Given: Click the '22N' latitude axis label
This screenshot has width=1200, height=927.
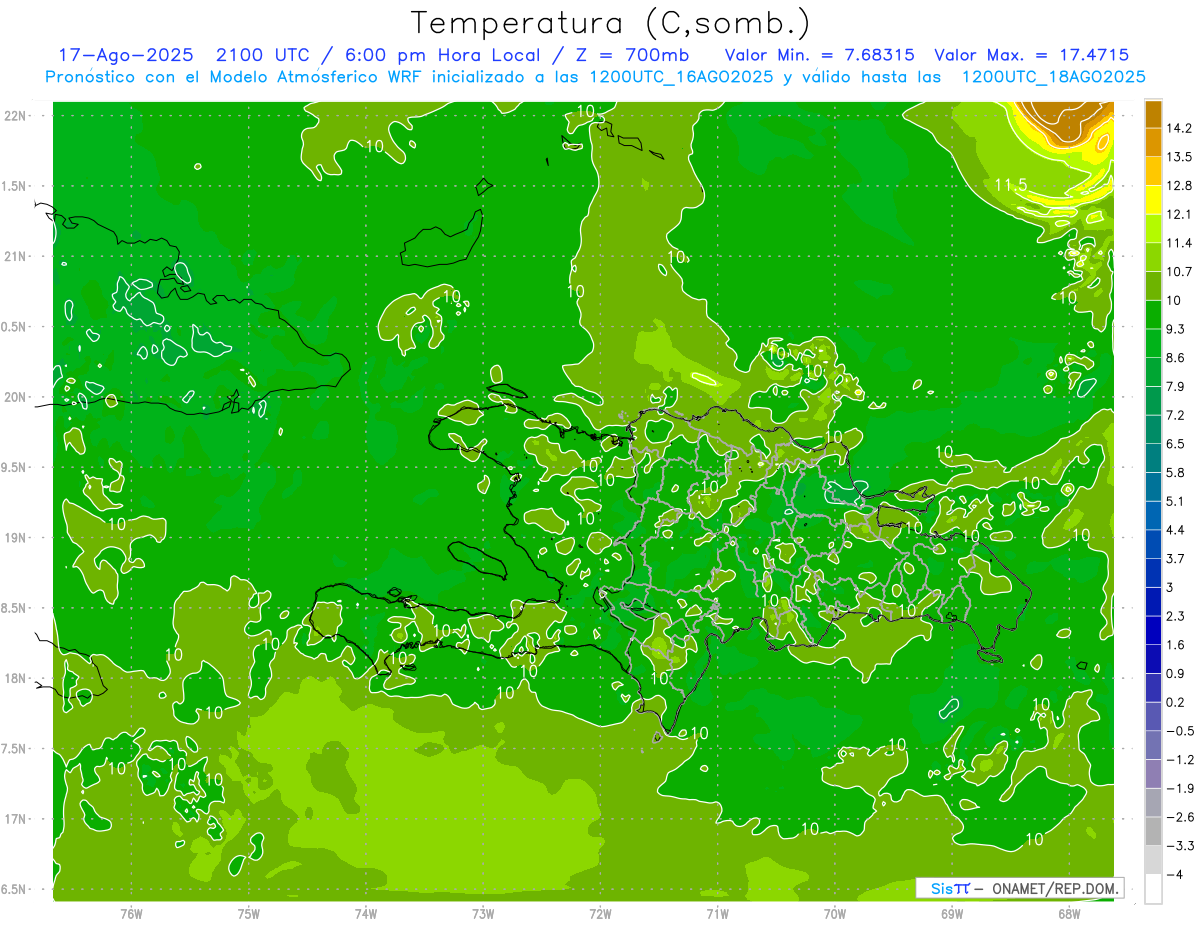Looking at the screenshot, I should pos(15,116).
